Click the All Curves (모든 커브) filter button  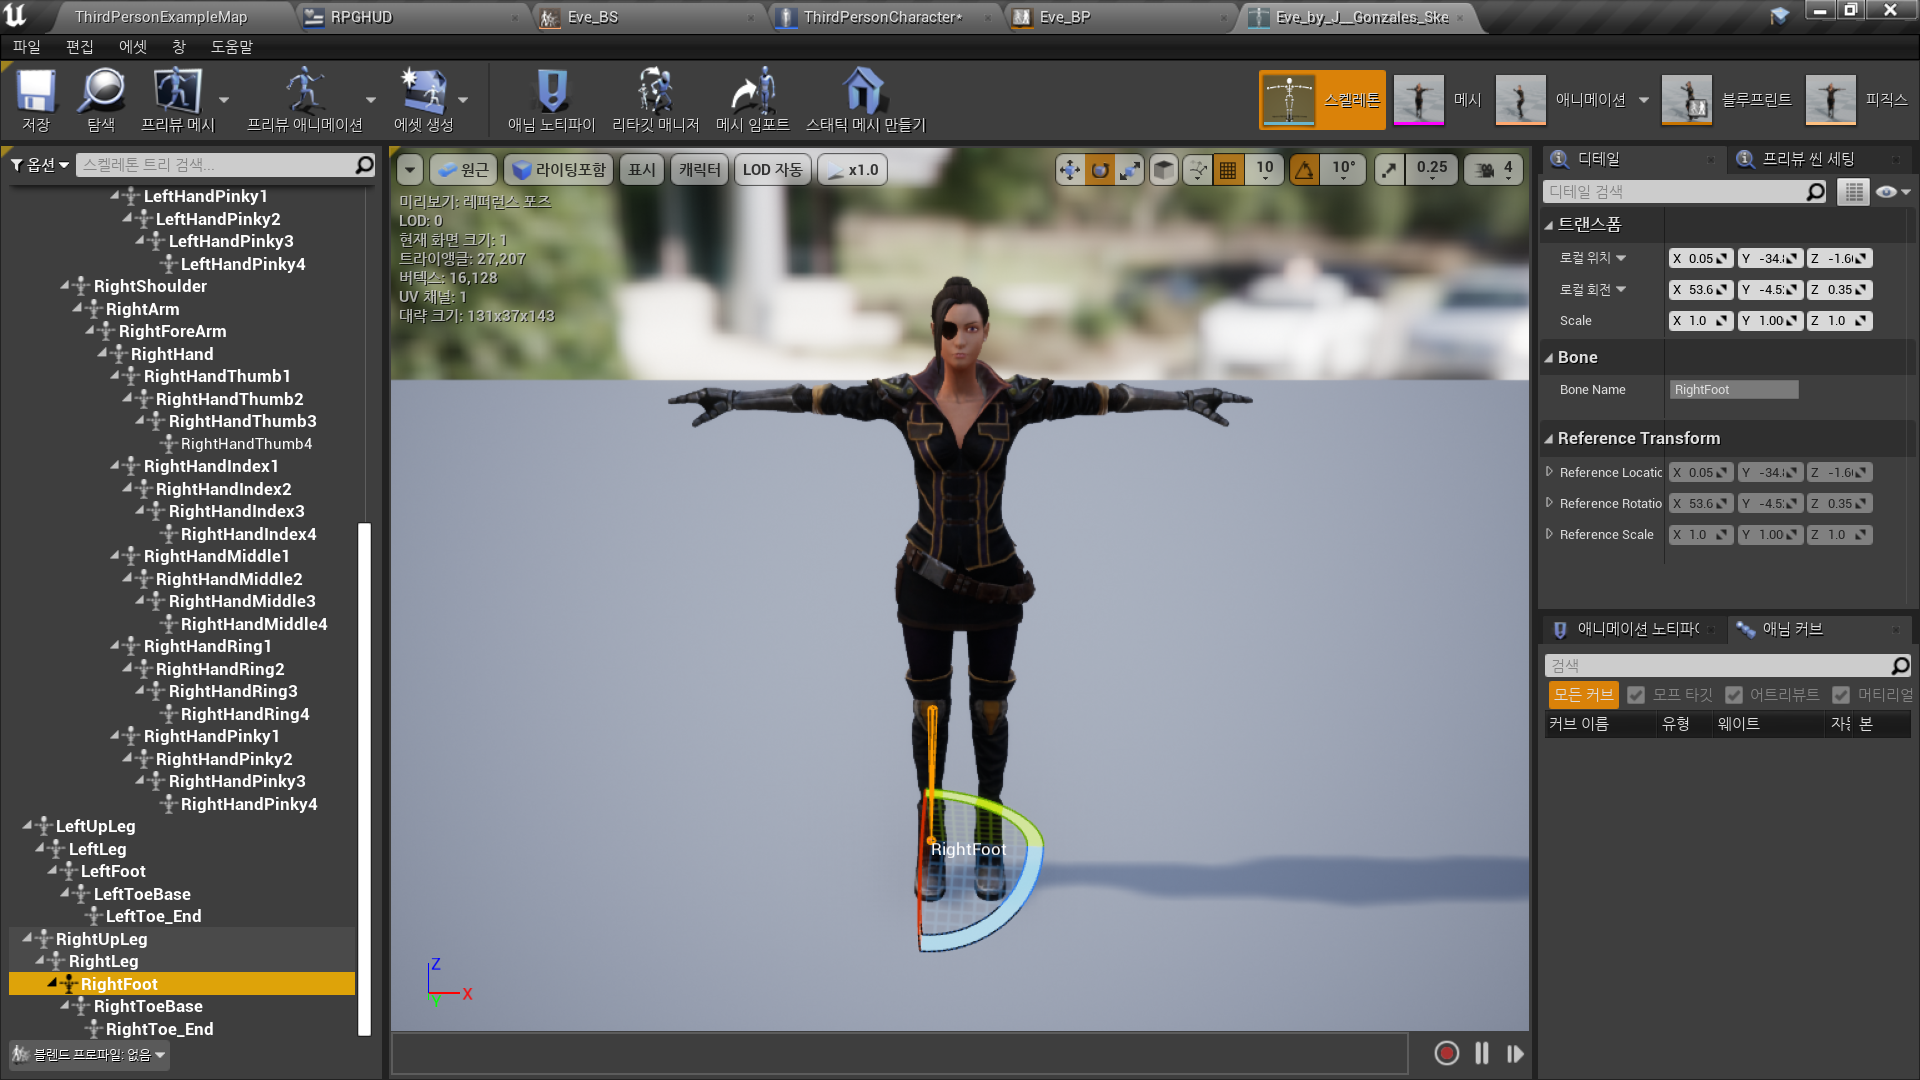pyautogui.click(x=1582, y=695)
